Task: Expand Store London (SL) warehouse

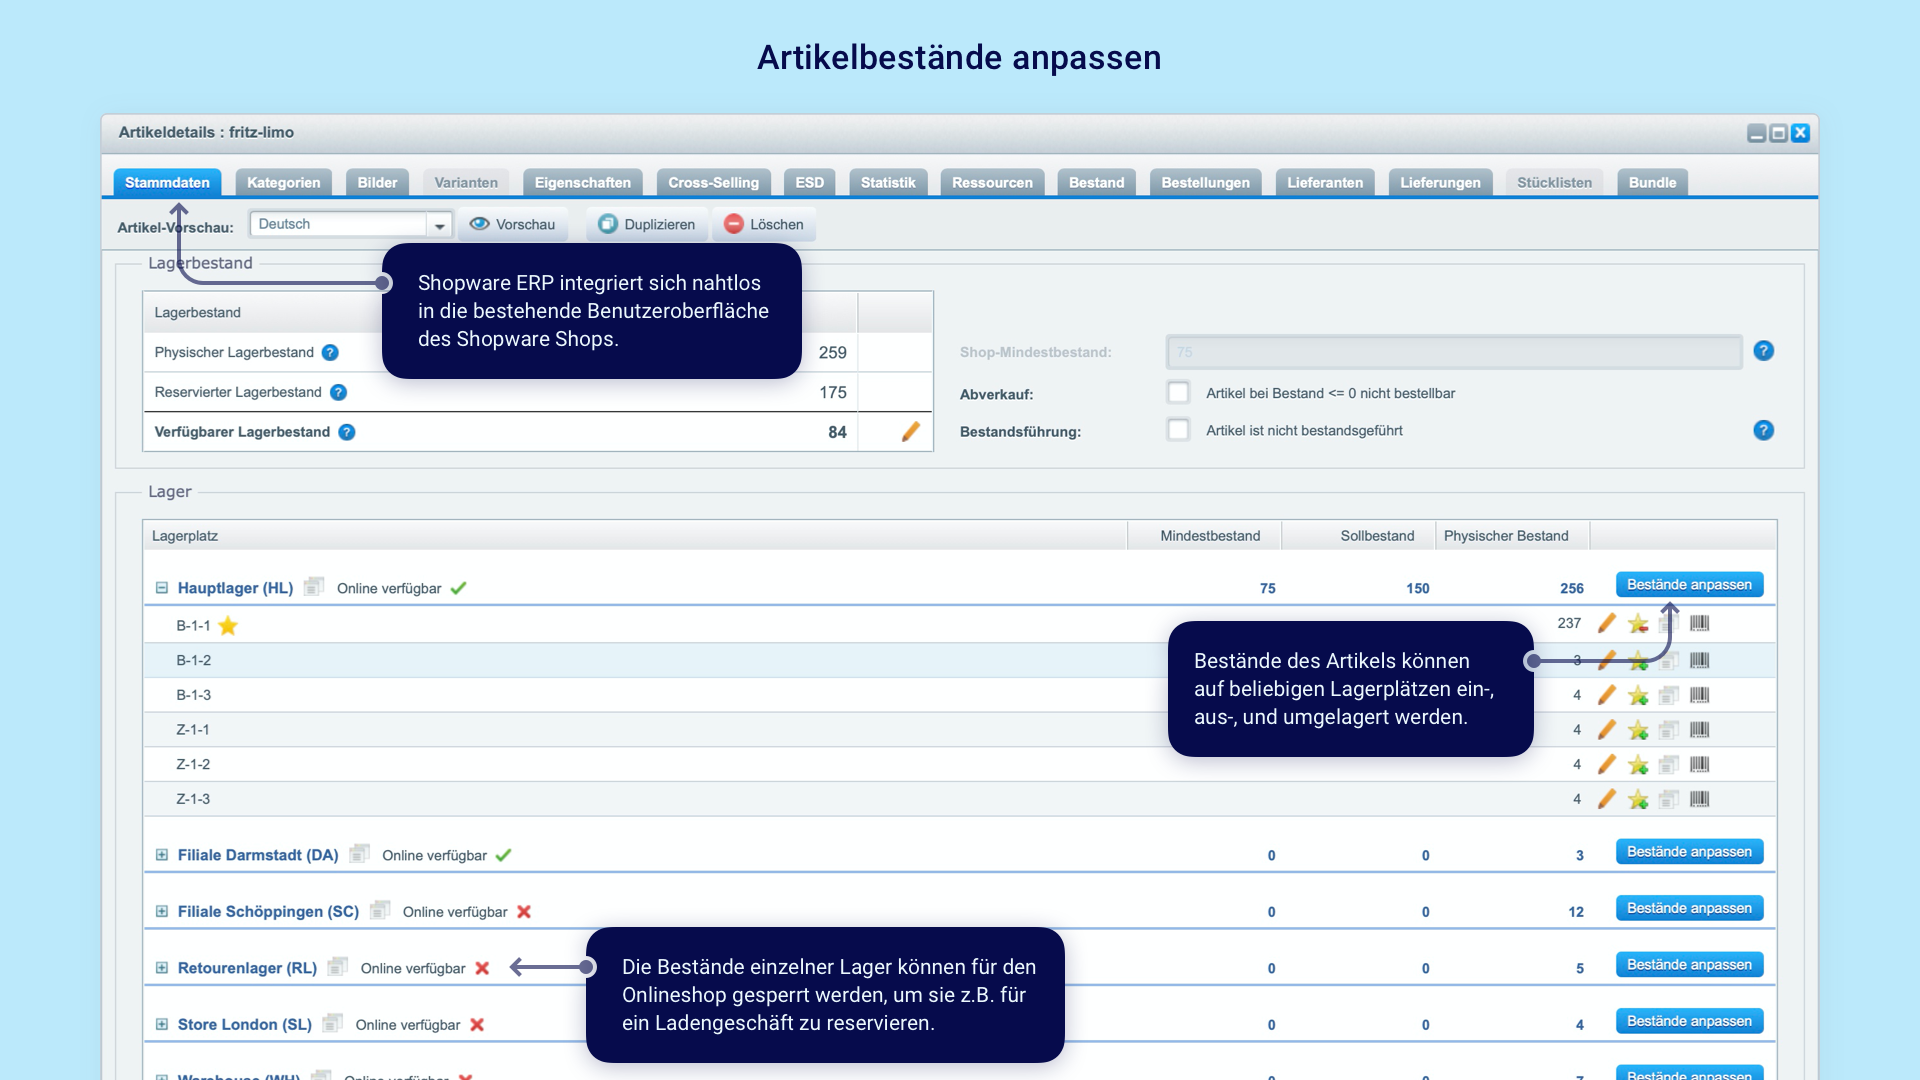Action: click(x=161, y=1024)
